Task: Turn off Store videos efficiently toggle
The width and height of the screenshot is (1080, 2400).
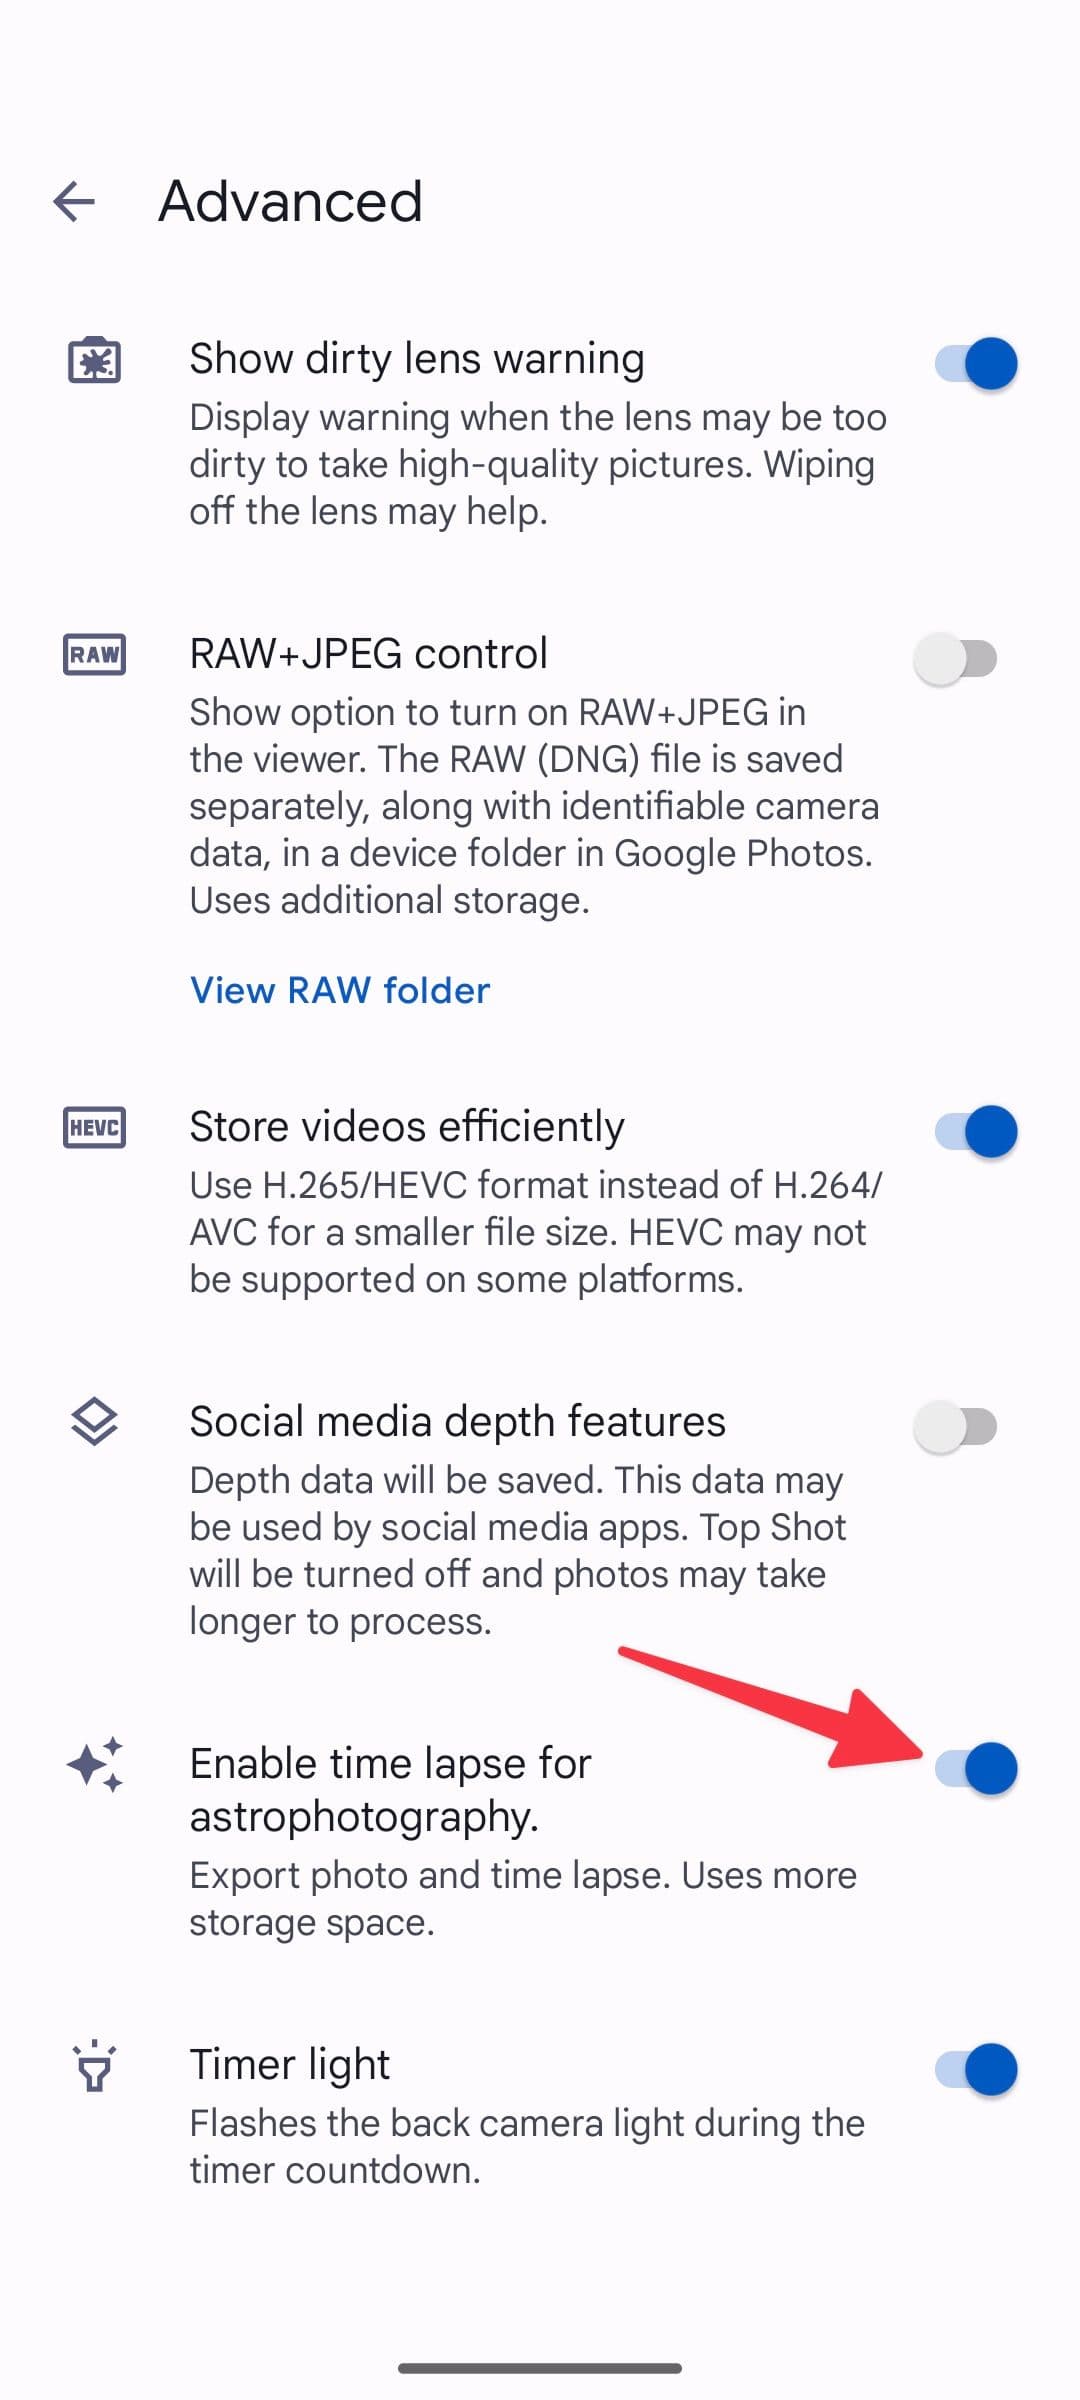Action: 975,1131
